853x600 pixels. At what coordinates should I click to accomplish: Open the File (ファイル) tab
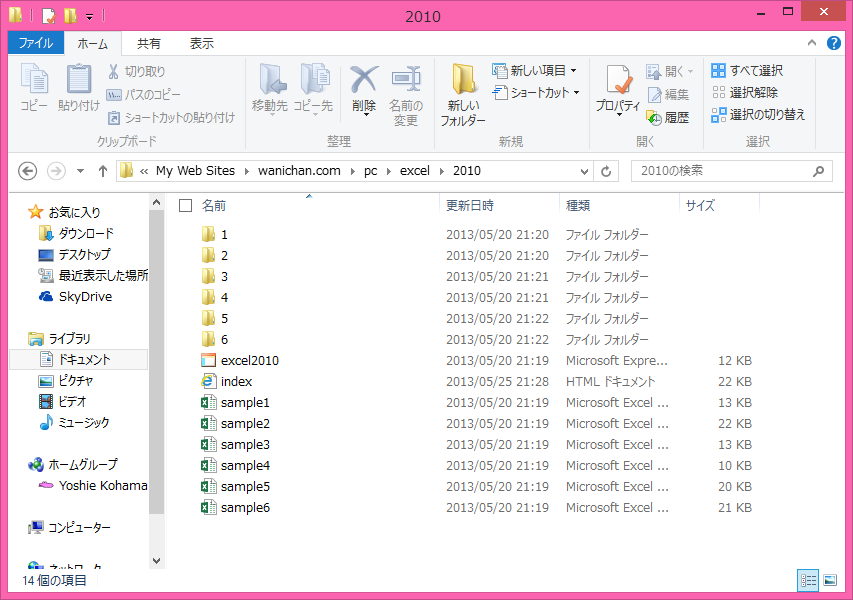coord(36,43)
